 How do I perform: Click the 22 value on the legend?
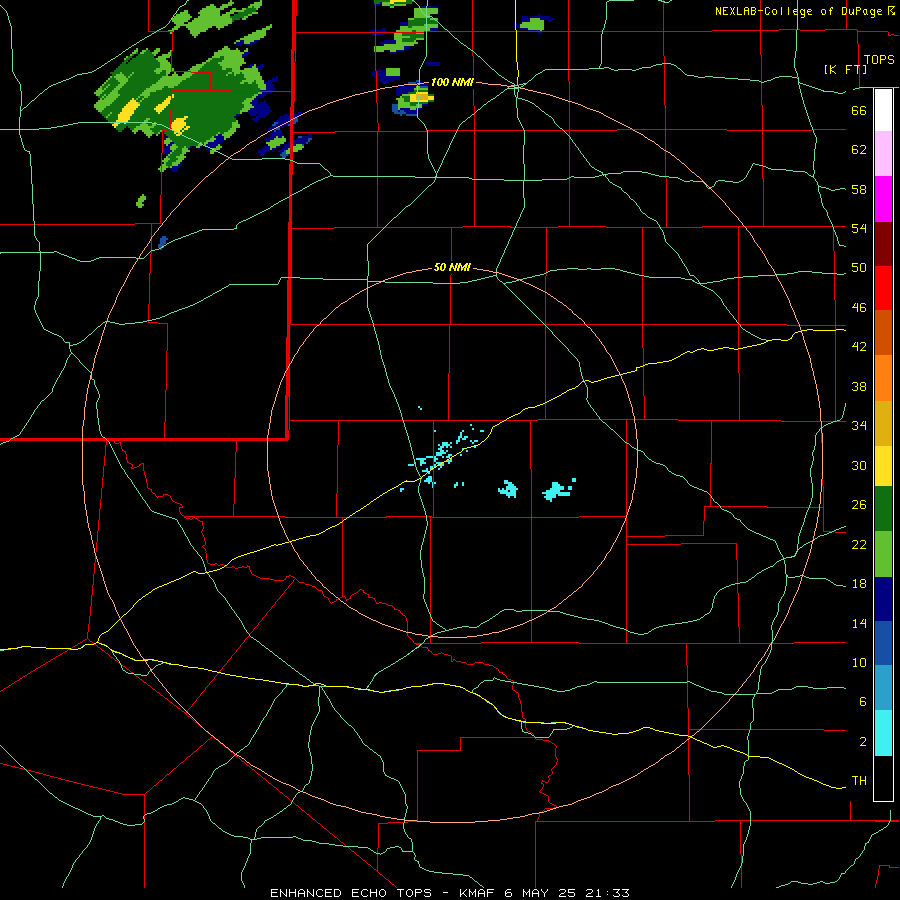tap(859, 544)
